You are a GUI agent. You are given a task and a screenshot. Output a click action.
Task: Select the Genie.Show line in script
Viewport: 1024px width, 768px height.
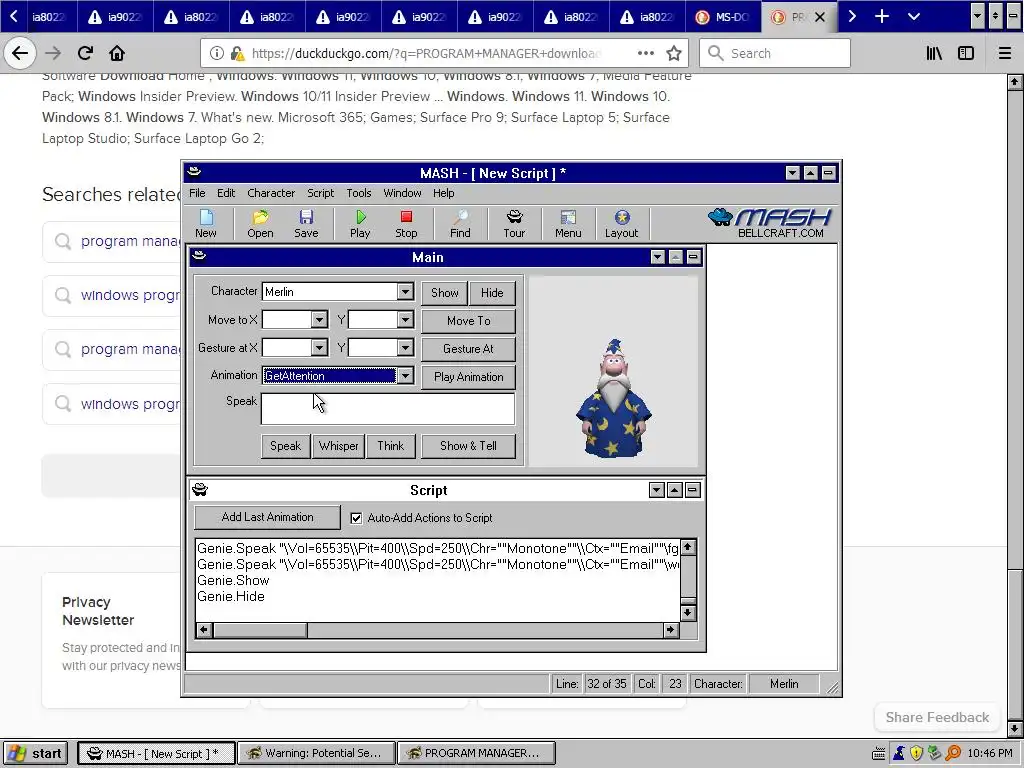[x=233, y=580]
